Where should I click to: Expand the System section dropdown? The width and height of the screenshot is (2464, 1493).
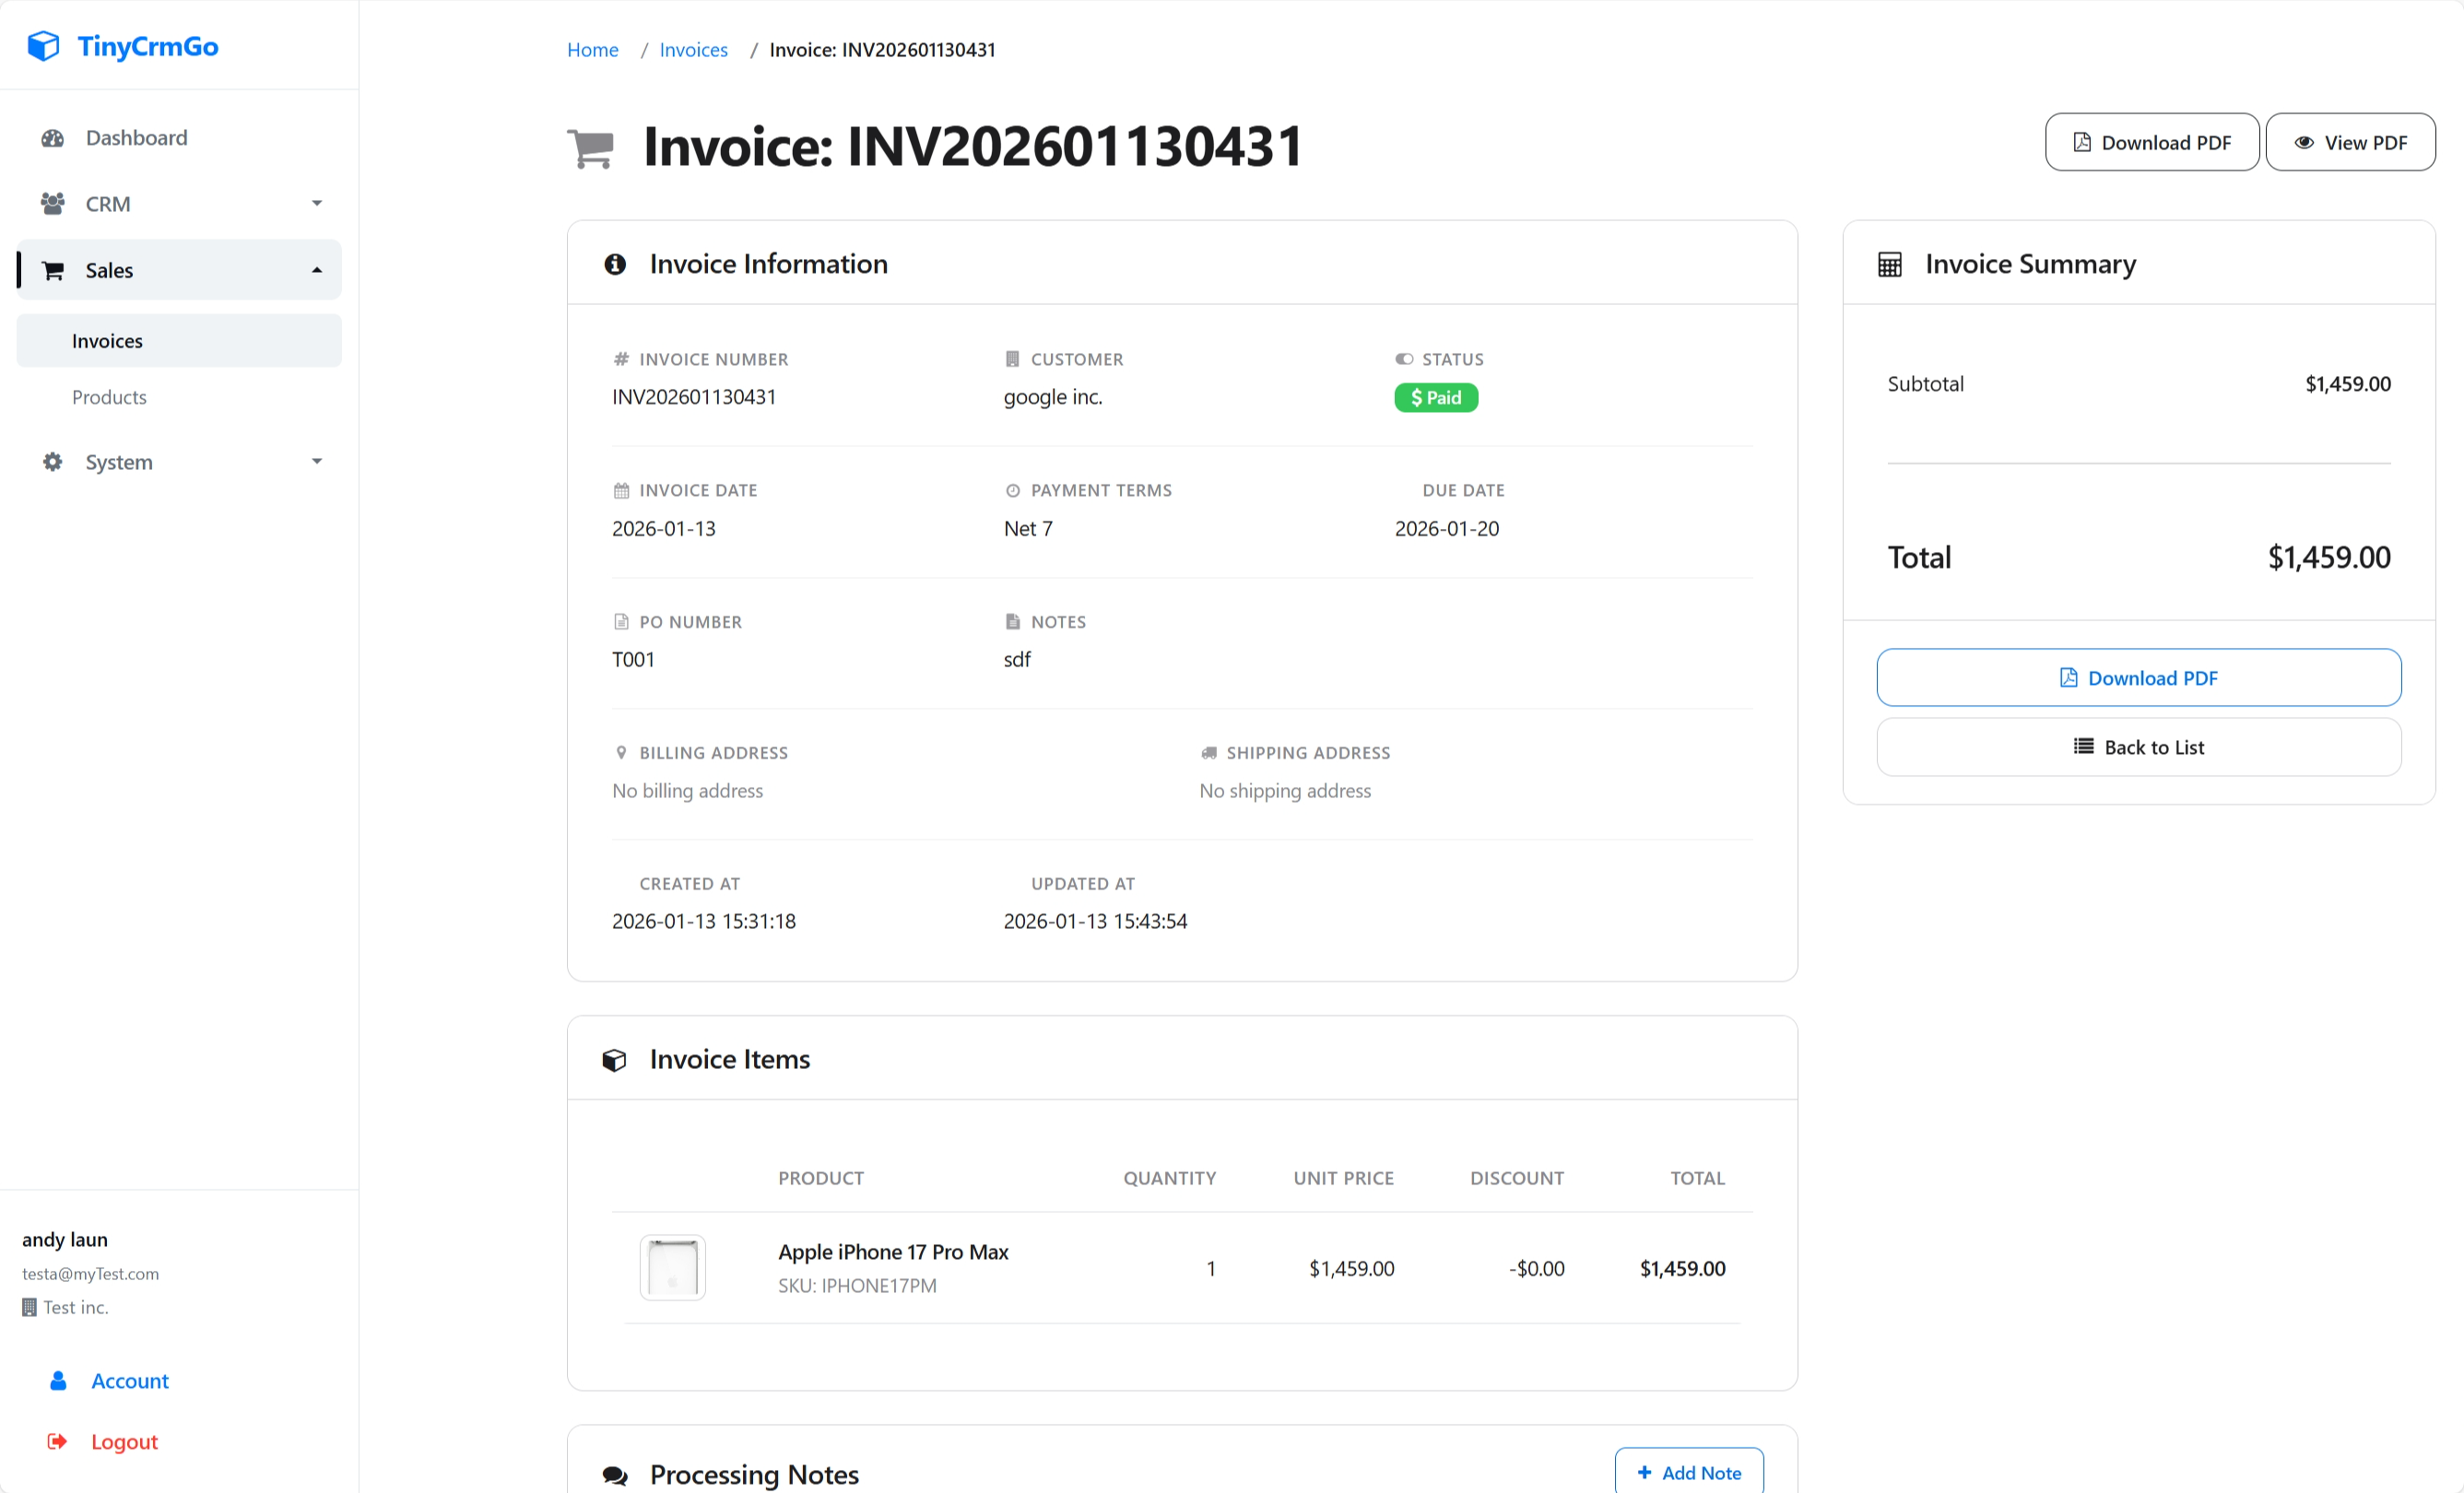(x=317, y=461)
